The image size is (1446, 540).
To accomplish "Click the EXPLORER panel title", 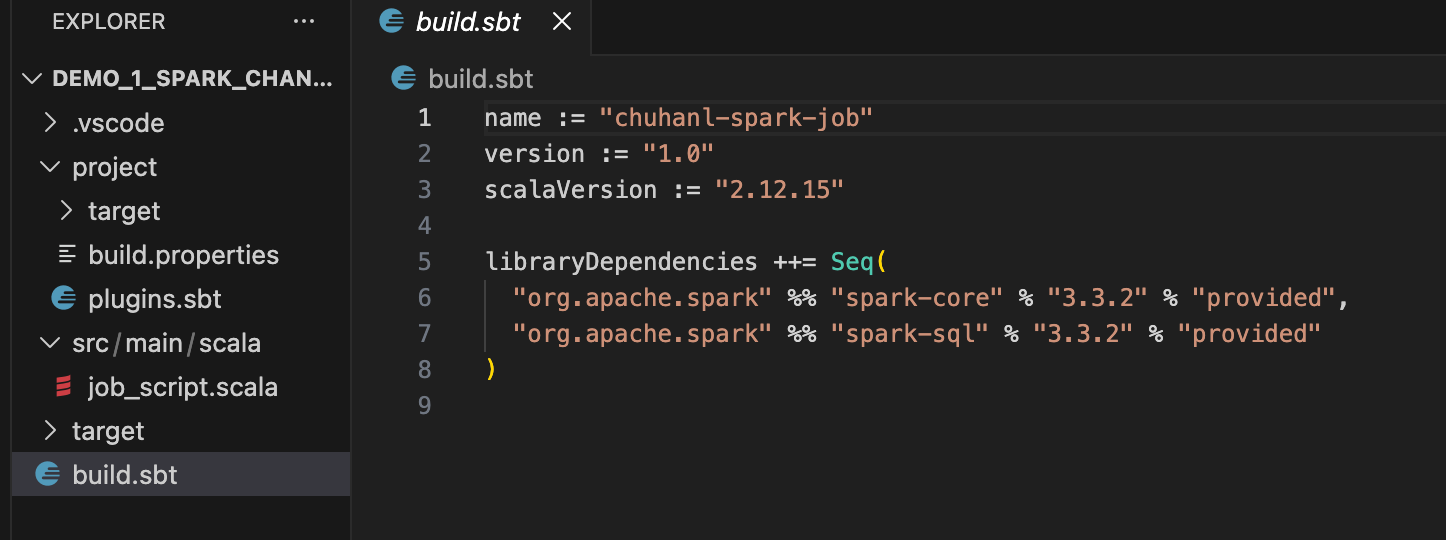I will tap(109, 21).
